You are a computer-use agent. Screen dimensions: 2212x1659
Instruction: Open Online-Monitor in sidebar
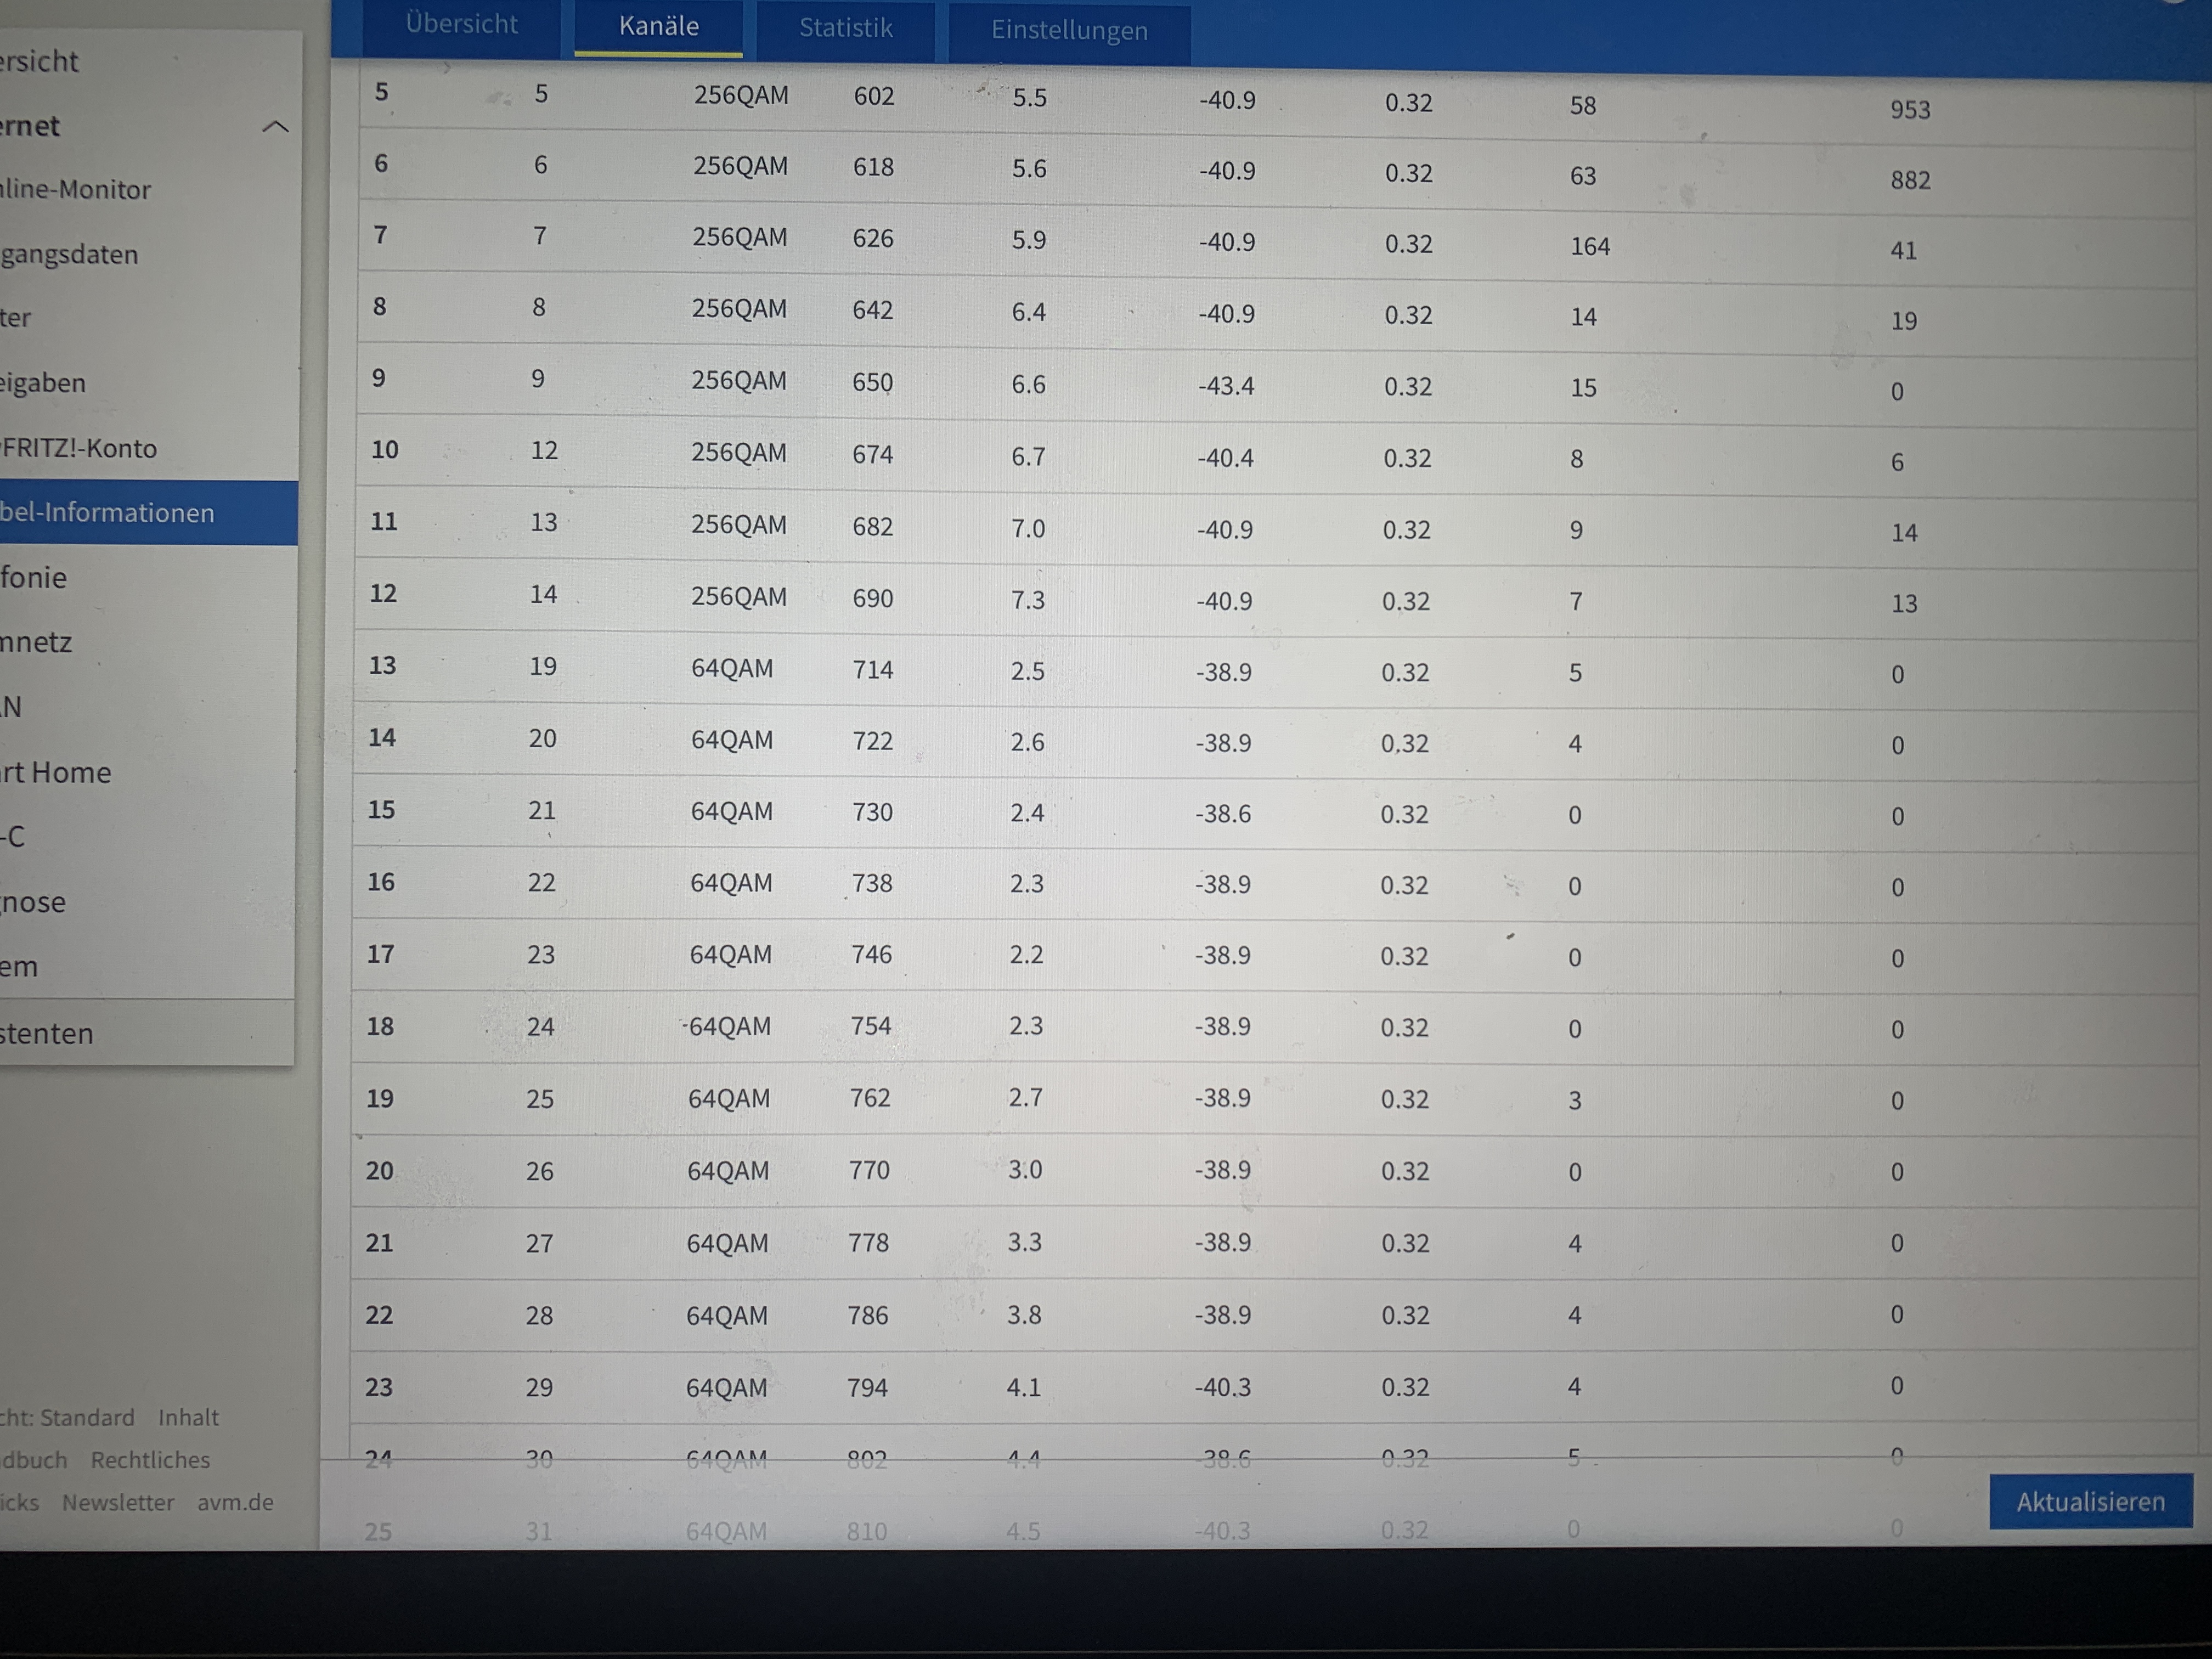(x=76, y=189)
